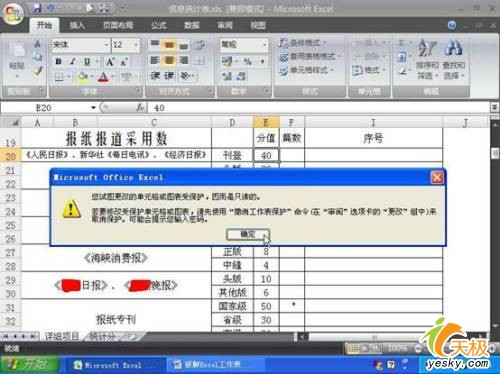Click the Percent style icon
The height and width of the screenshot is (374, 500).
click(247, 61)
